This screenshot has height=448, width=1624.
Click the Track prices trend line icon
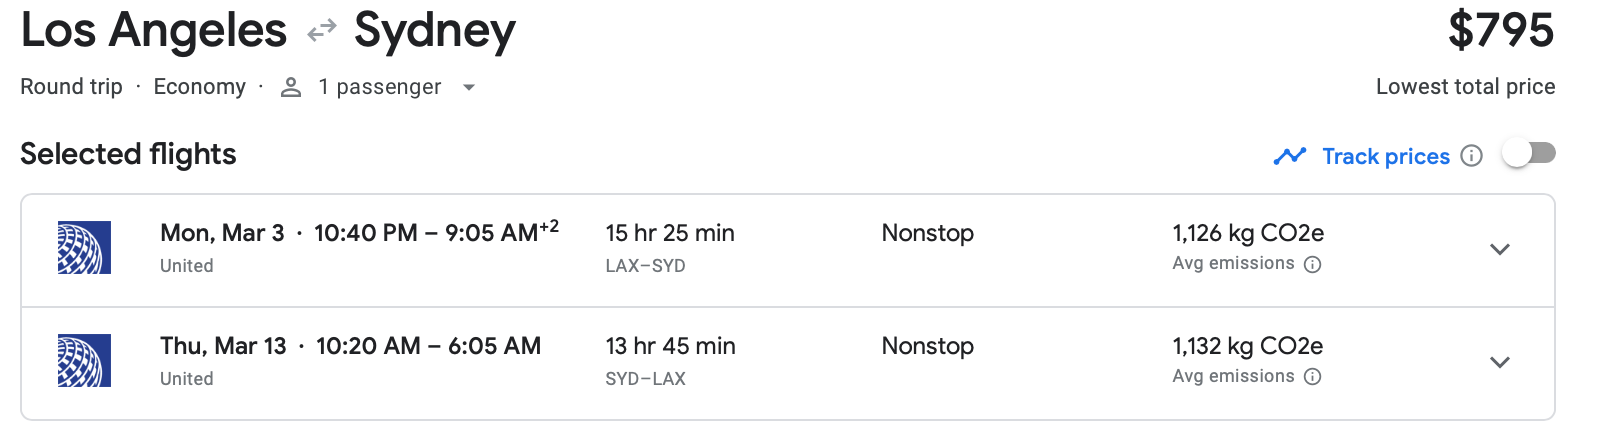pos(1290,156)
